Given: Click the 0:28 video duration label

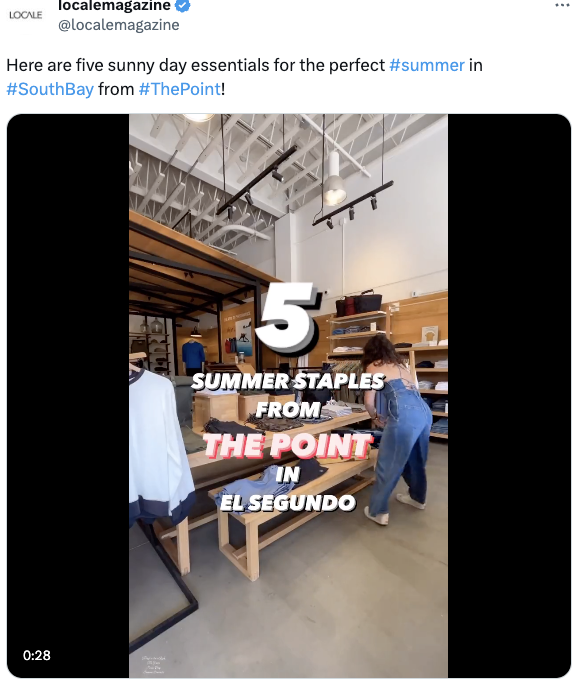Looking at the screenshot, I should [x=36, y=655].
